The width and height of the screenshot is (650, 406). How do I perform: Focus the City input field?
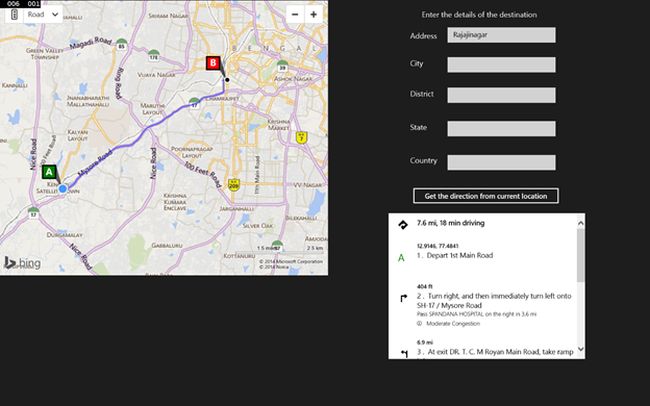(x=501, y=65)
